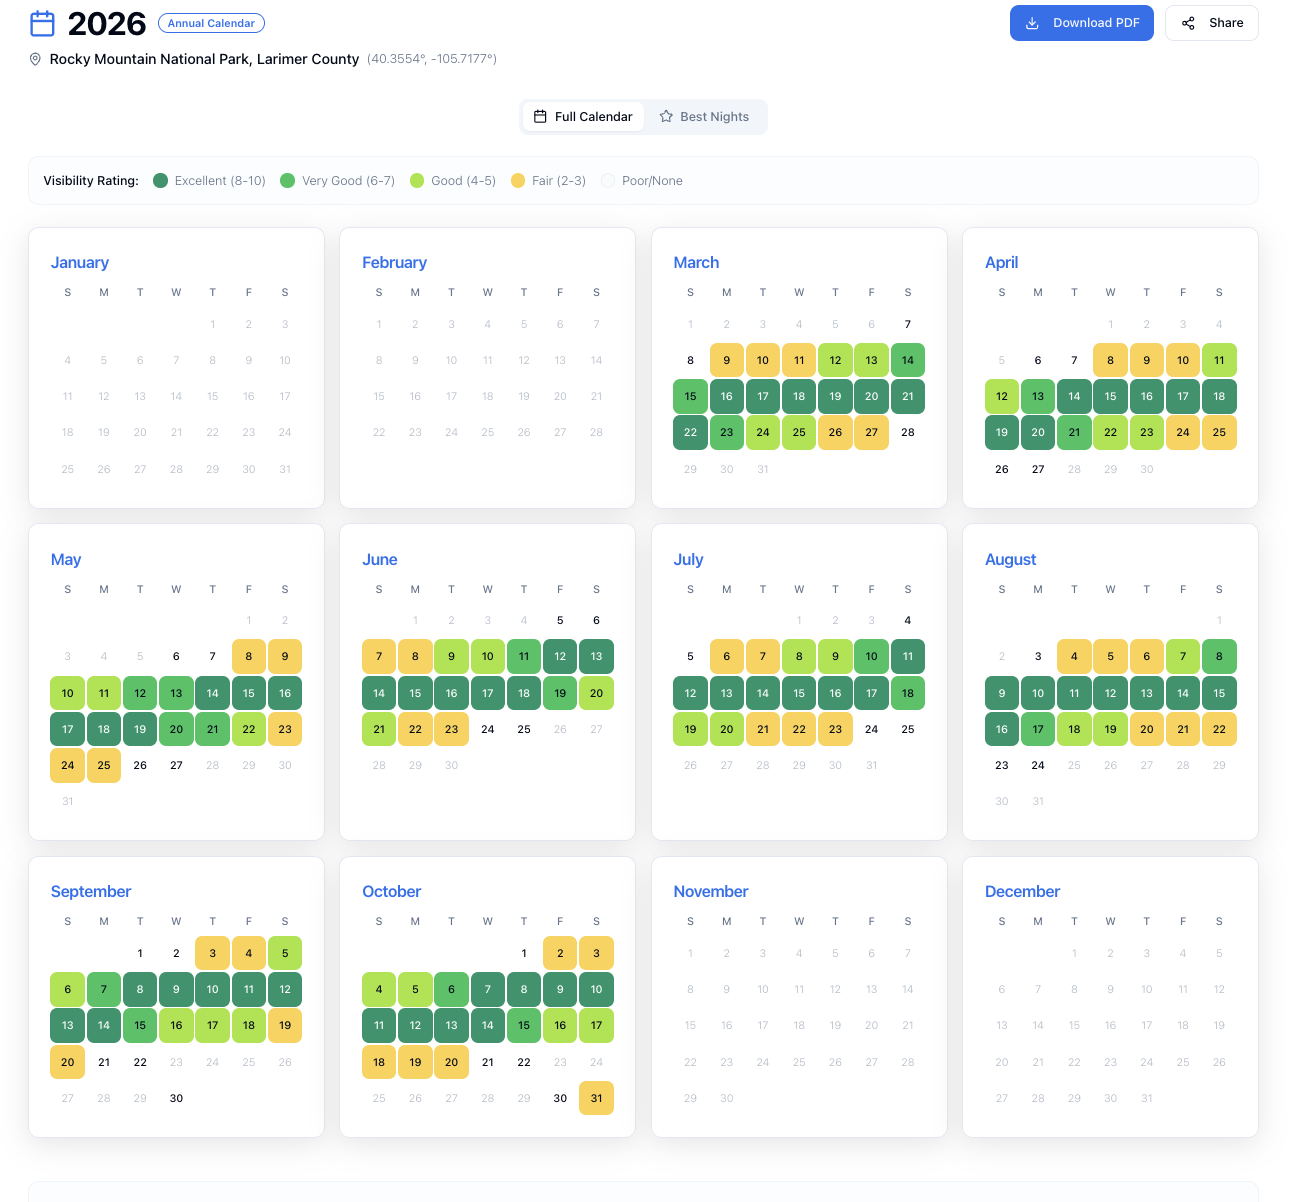Click the Share button
The height and width of the screenshot is (1202, 1291).
coord(1211,22)
